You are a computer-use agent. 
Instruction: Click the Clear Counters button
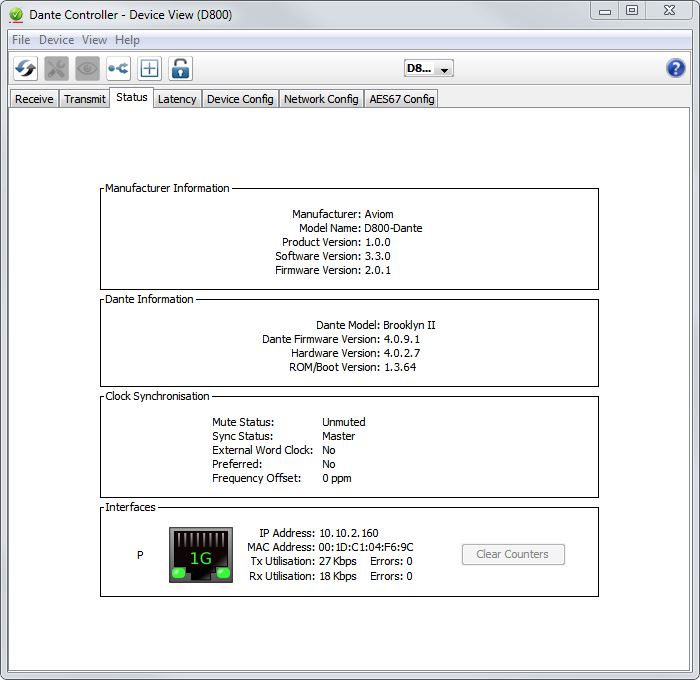pos(513,554)
